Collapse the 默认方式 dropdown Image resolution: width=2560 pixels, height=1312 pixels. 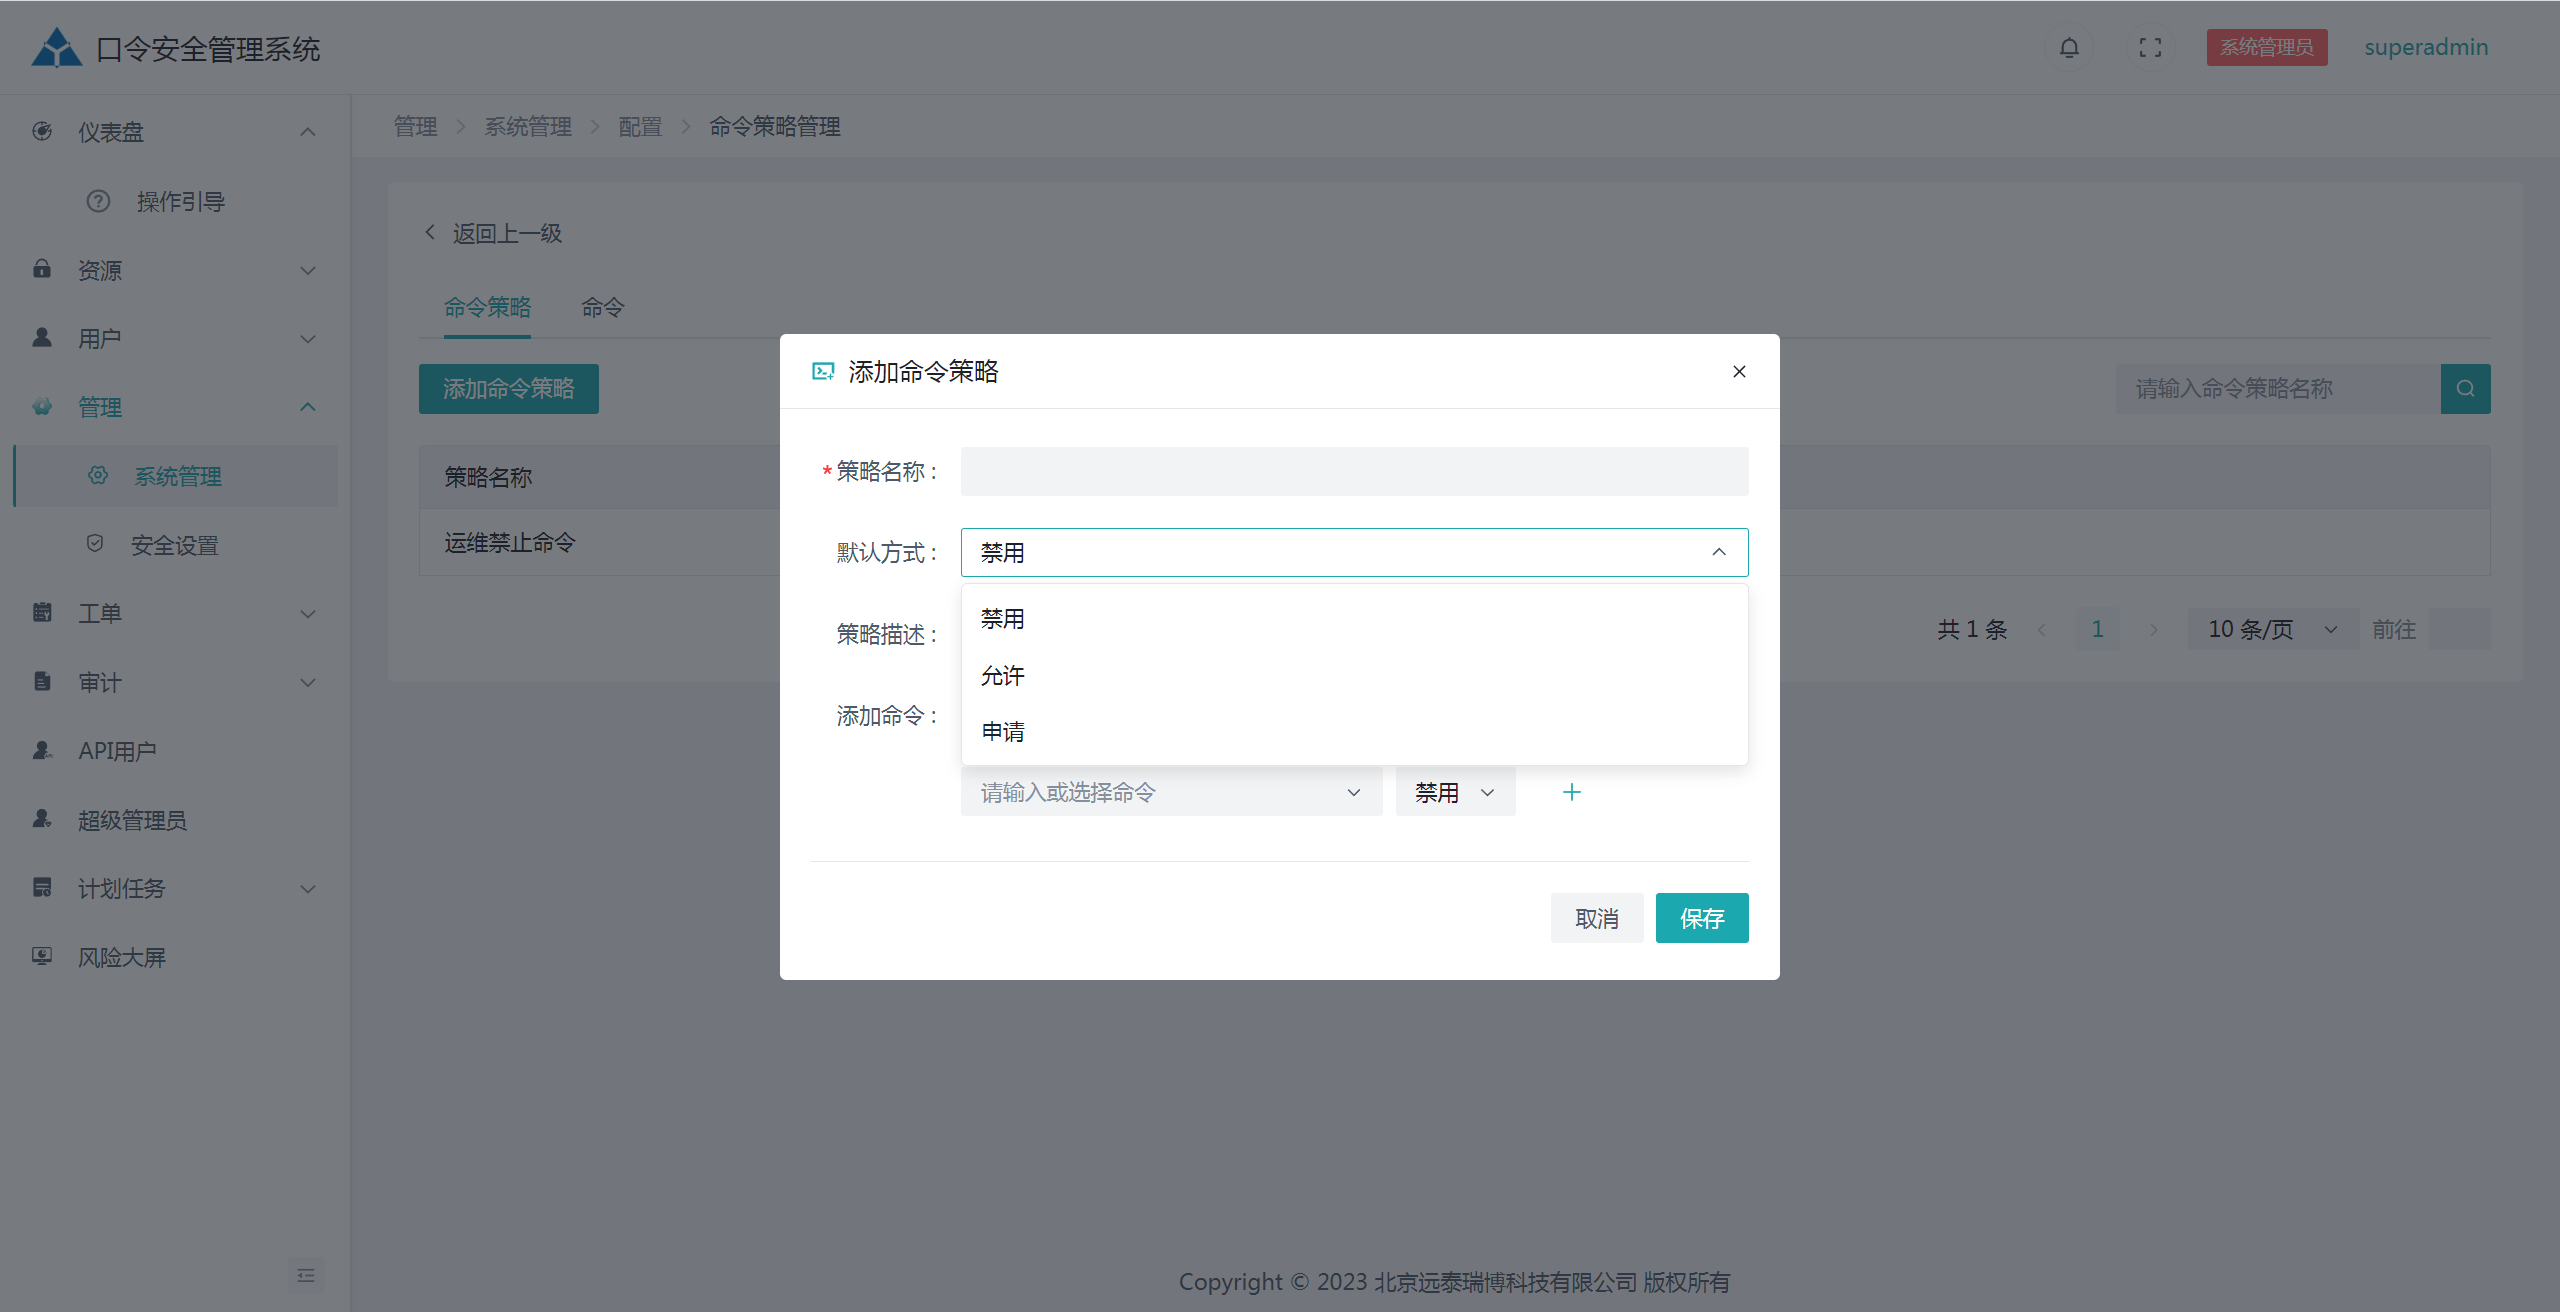pyautogui.click(x=1718, y=552)
